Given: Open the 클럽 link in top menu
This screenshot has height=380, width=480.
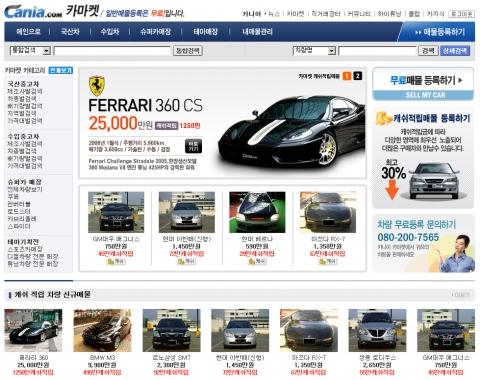Looking at the screenshot, I should (x=414, y=14).
